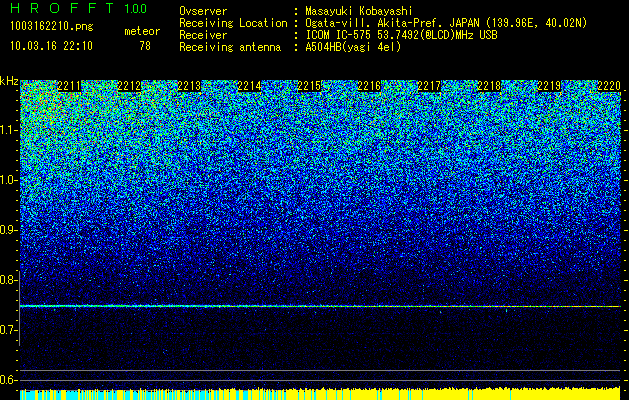Viewport: 629px width, 400px height.
Task: Click the 0.6 kHz axis label
Action: pos(8,380)
